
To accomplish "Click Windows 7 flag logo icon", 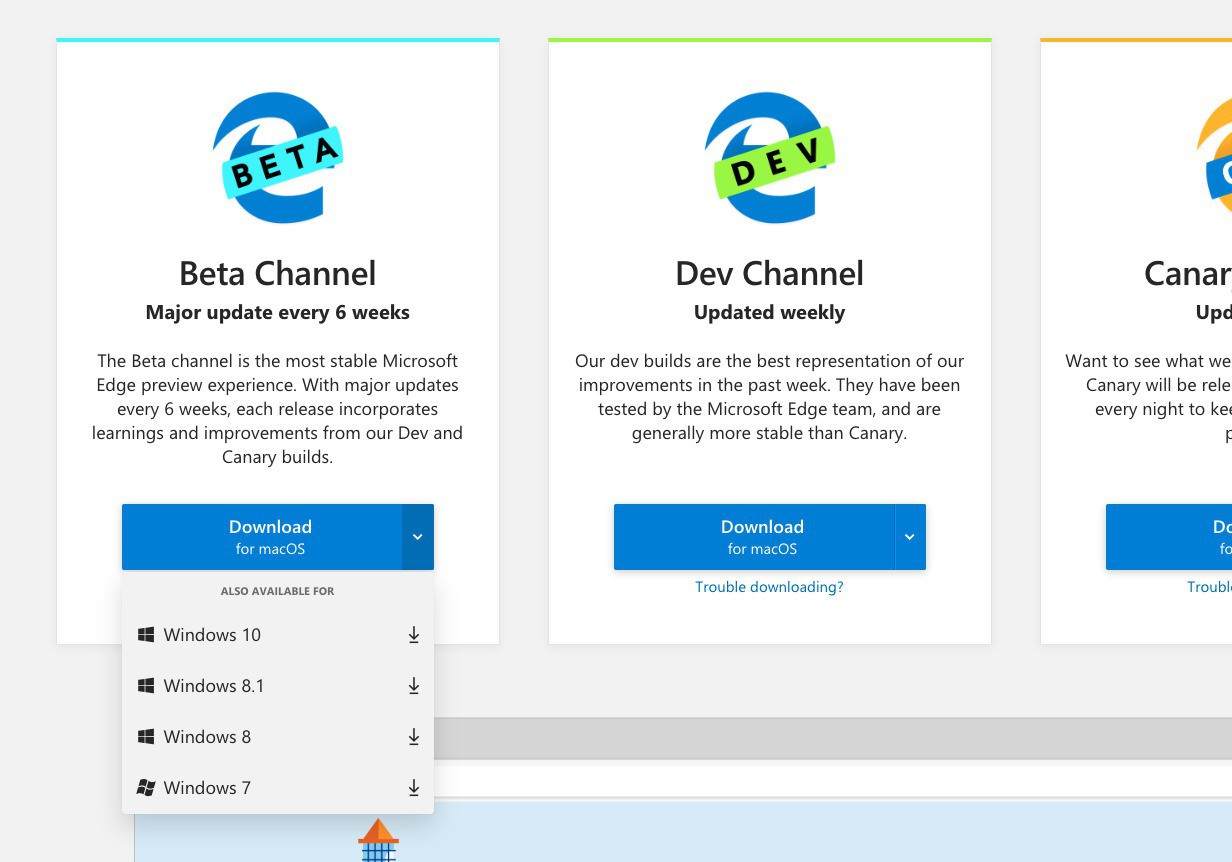I will tap(146, 788).
